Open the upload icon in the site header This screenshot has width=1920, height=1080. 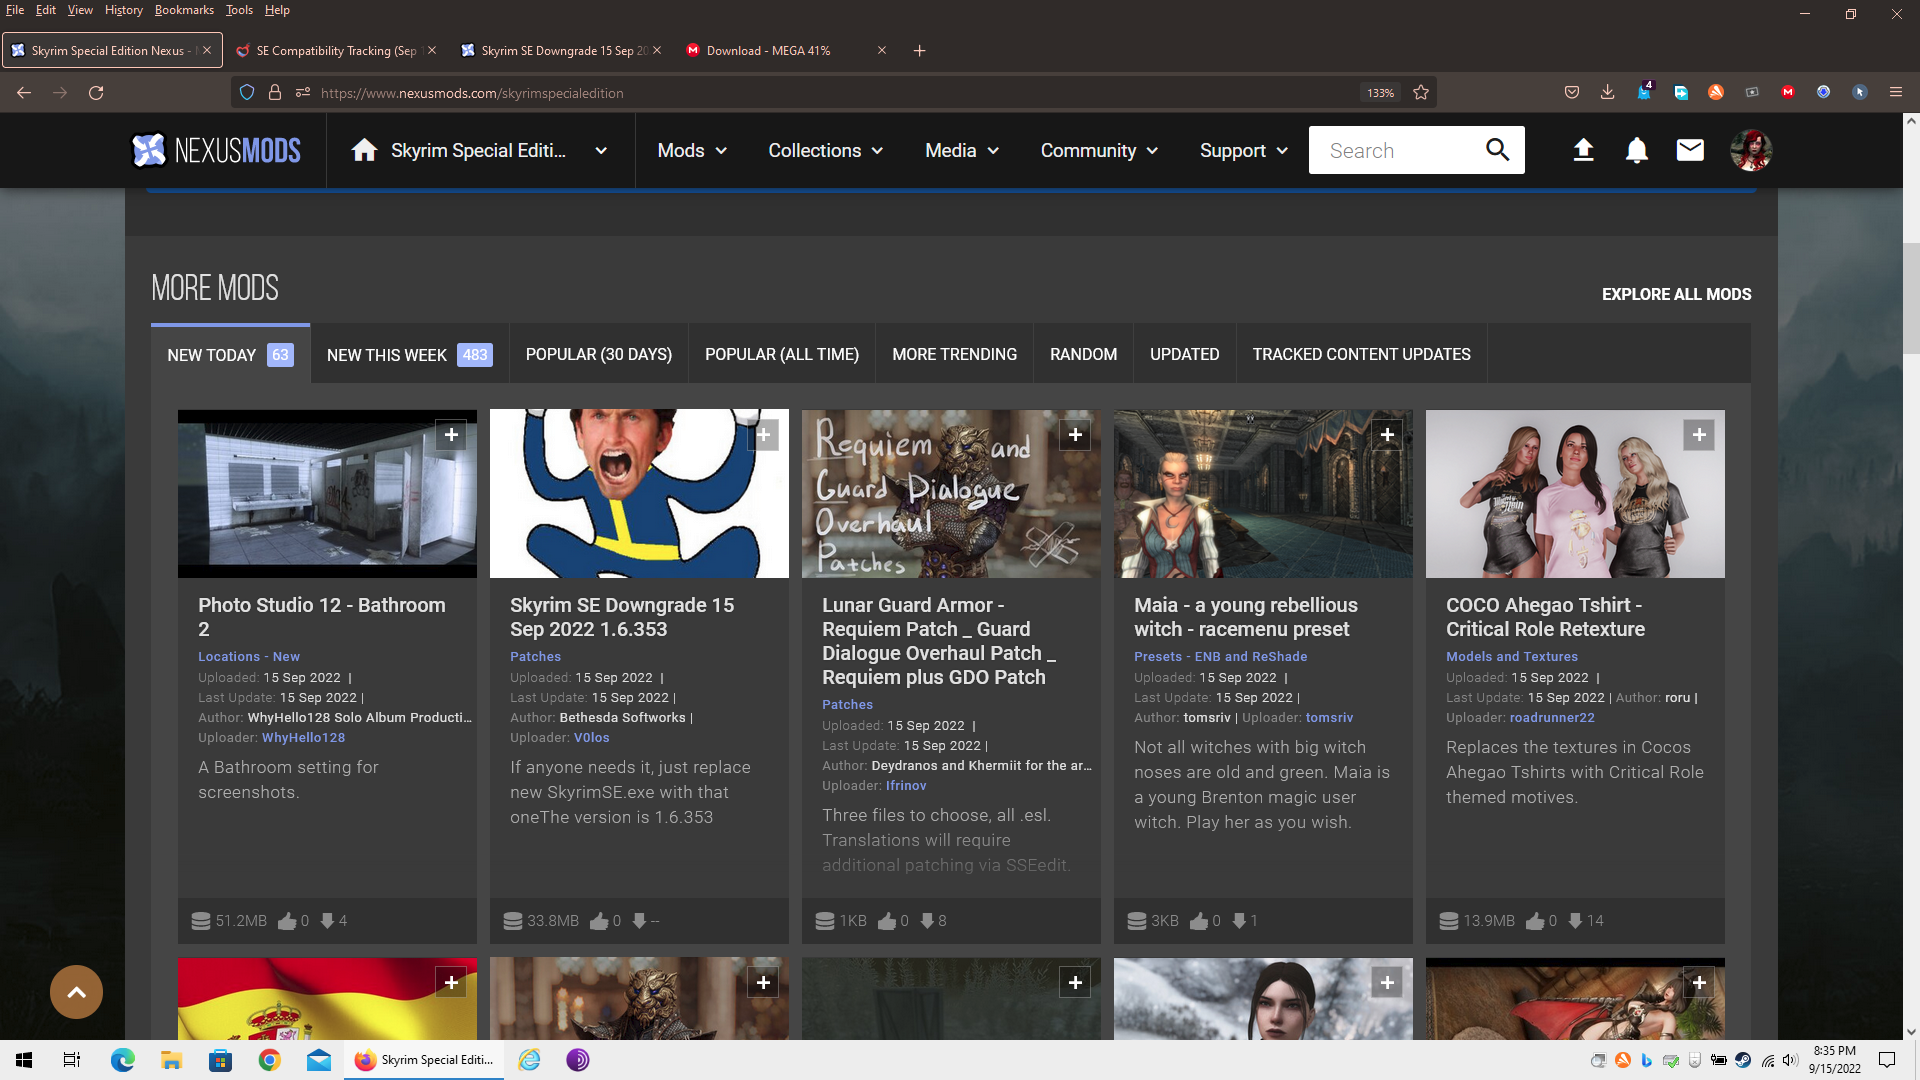click(x=1583, y=150)
